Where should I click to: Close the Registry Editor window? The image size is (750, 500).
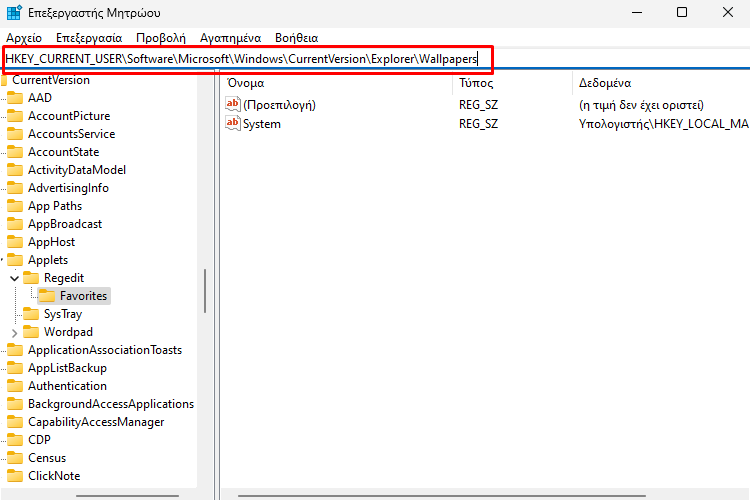[728, 12]
